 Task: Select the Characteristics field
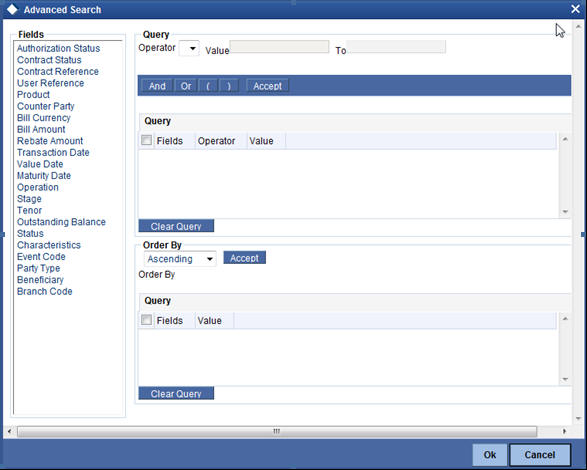(49, 245)
